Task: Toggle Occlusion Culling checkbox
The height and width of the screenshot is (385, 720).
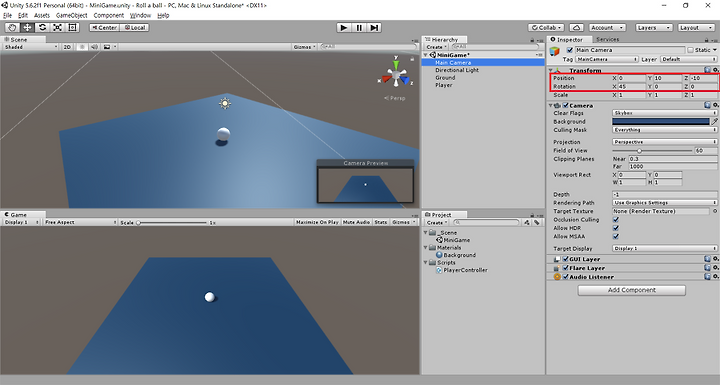Action: click(x=616, y=220)
